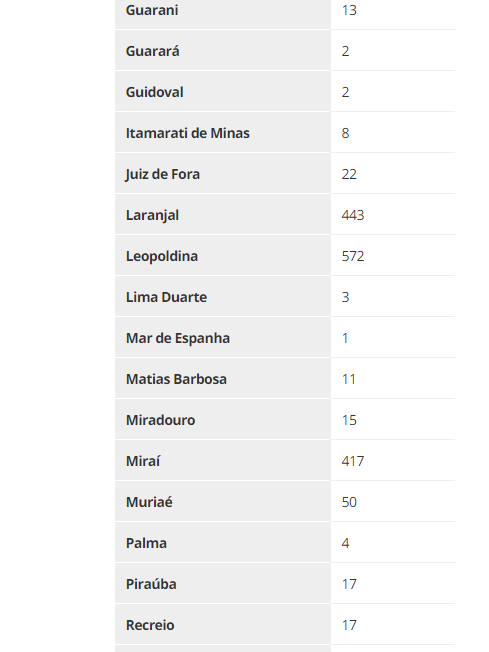
Task: Click the value 417 for Miraí
Action: (x=353, y=461)
